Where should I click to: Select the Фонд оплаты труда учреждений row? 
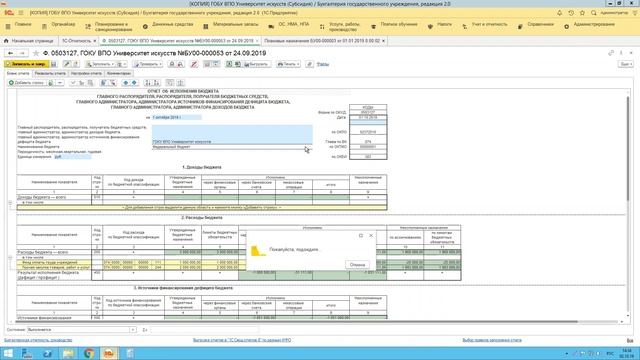click(x=239, y=262)
